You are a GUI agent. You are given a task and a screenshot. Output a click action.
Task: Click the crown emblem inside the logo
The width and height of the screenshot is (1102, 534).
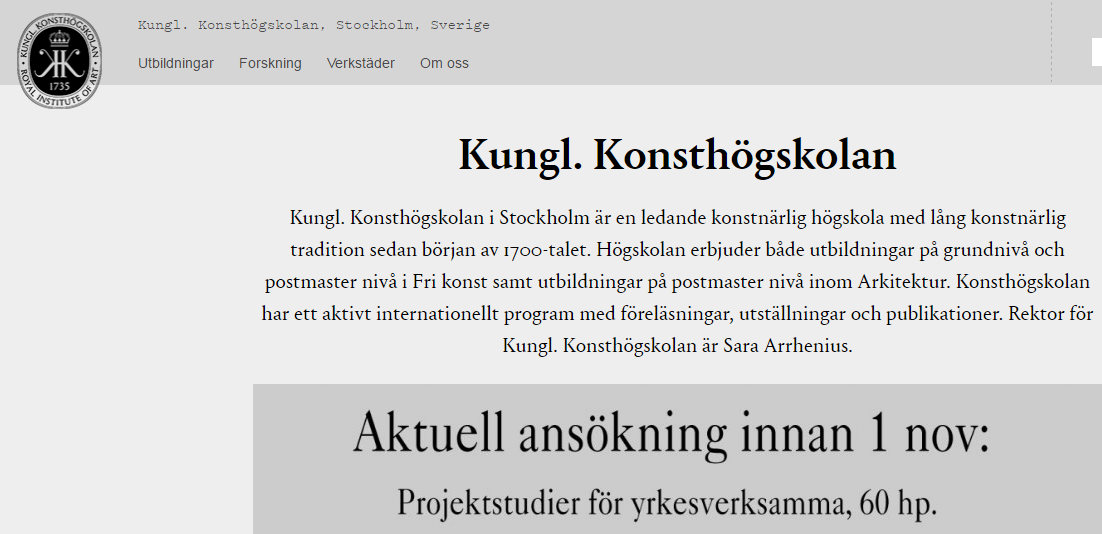(x=60, y=40)
